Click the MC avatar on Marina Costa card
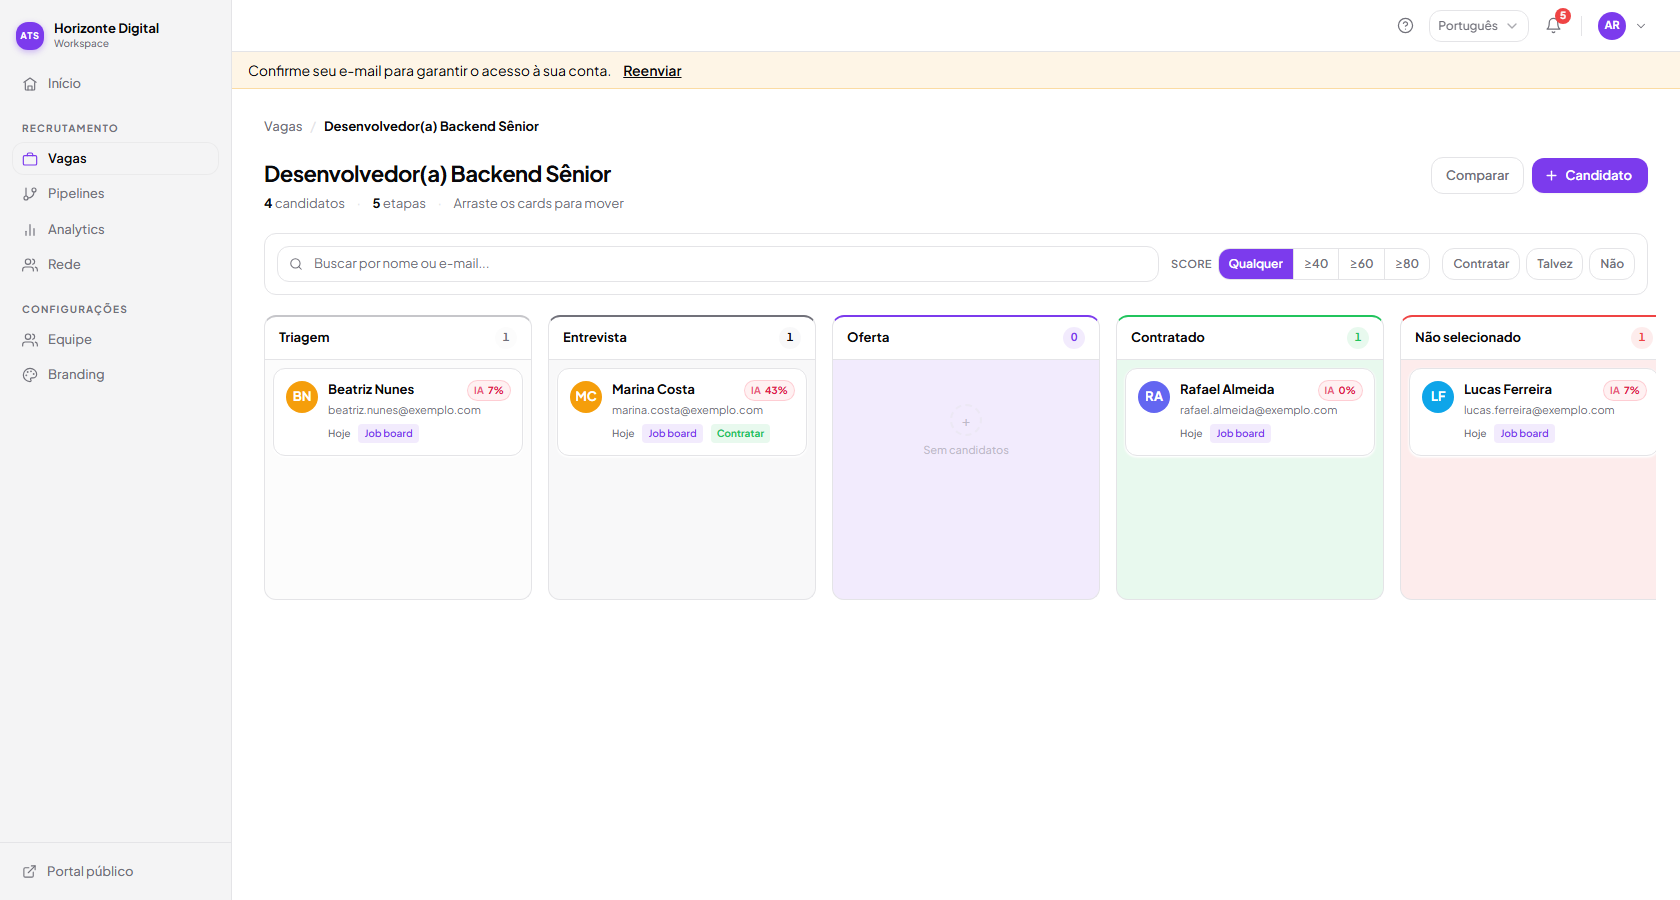This screenshot has height=900, width=1680. coord(586,396)
